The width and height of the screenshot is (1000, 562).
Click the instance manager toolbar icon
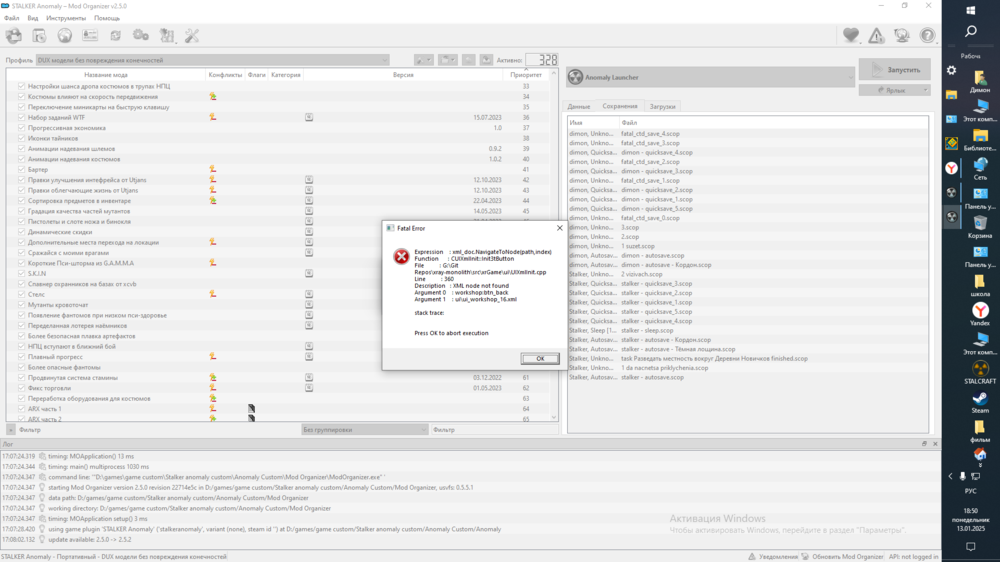coord(14,36)
